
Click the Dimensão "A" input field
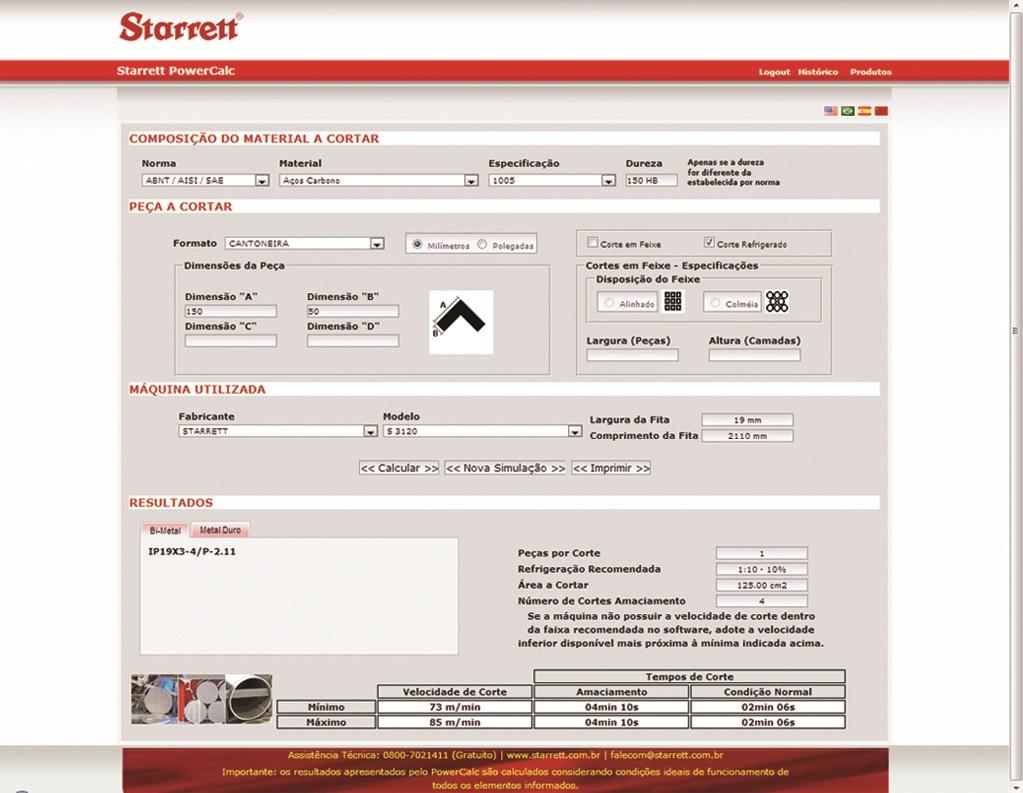230,311
